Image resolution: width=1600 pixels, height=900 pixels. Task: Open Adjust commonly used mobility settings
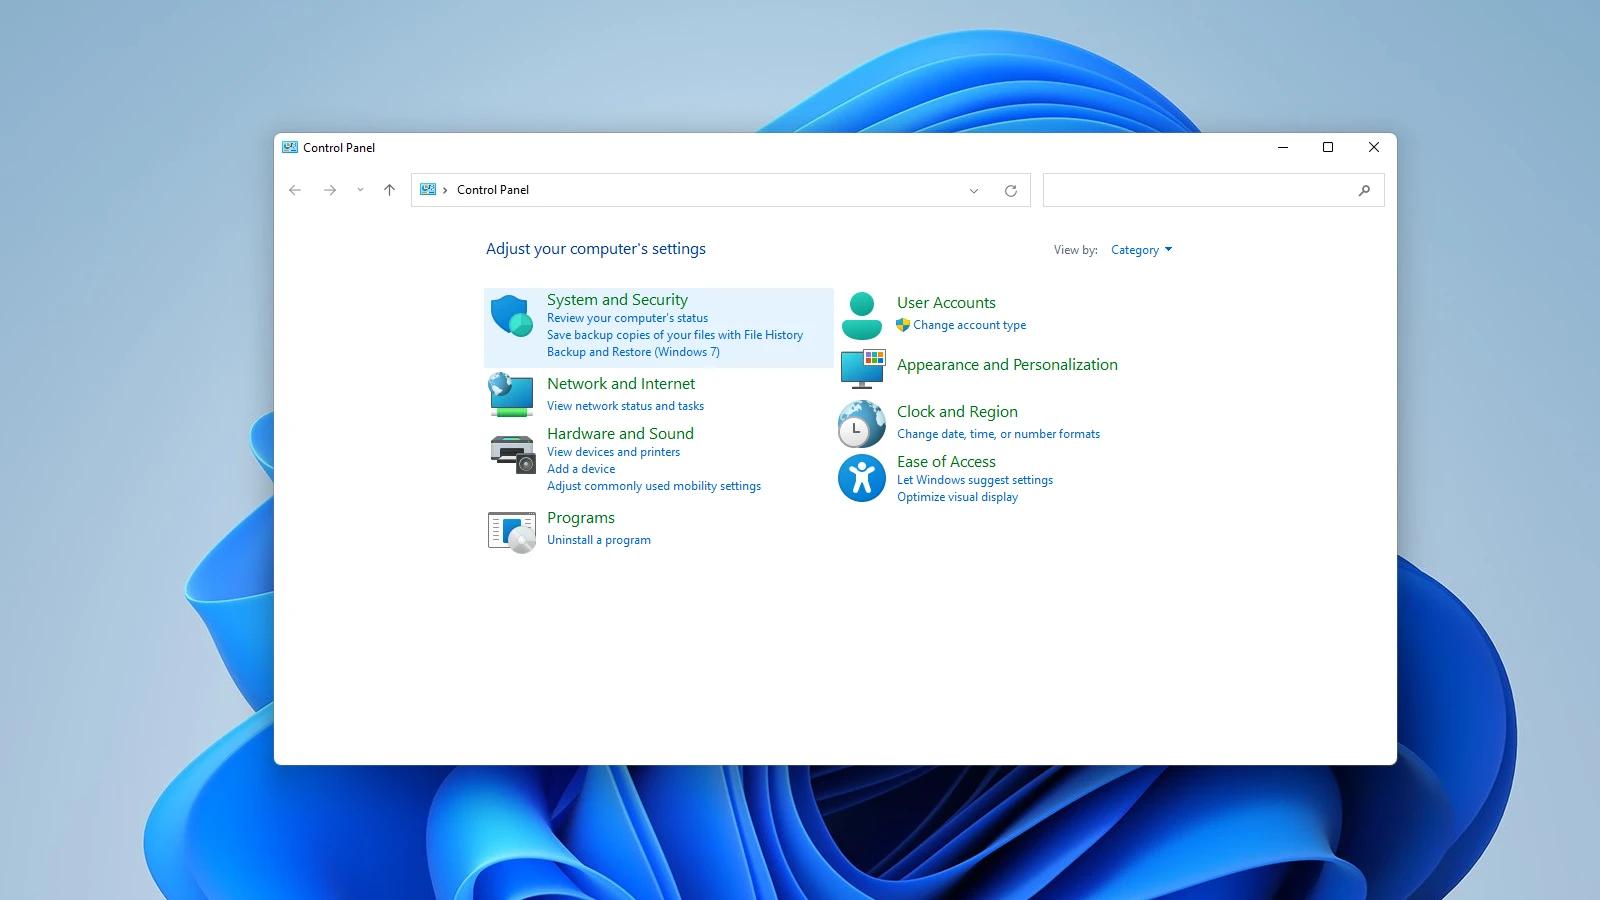click(654, 486)
